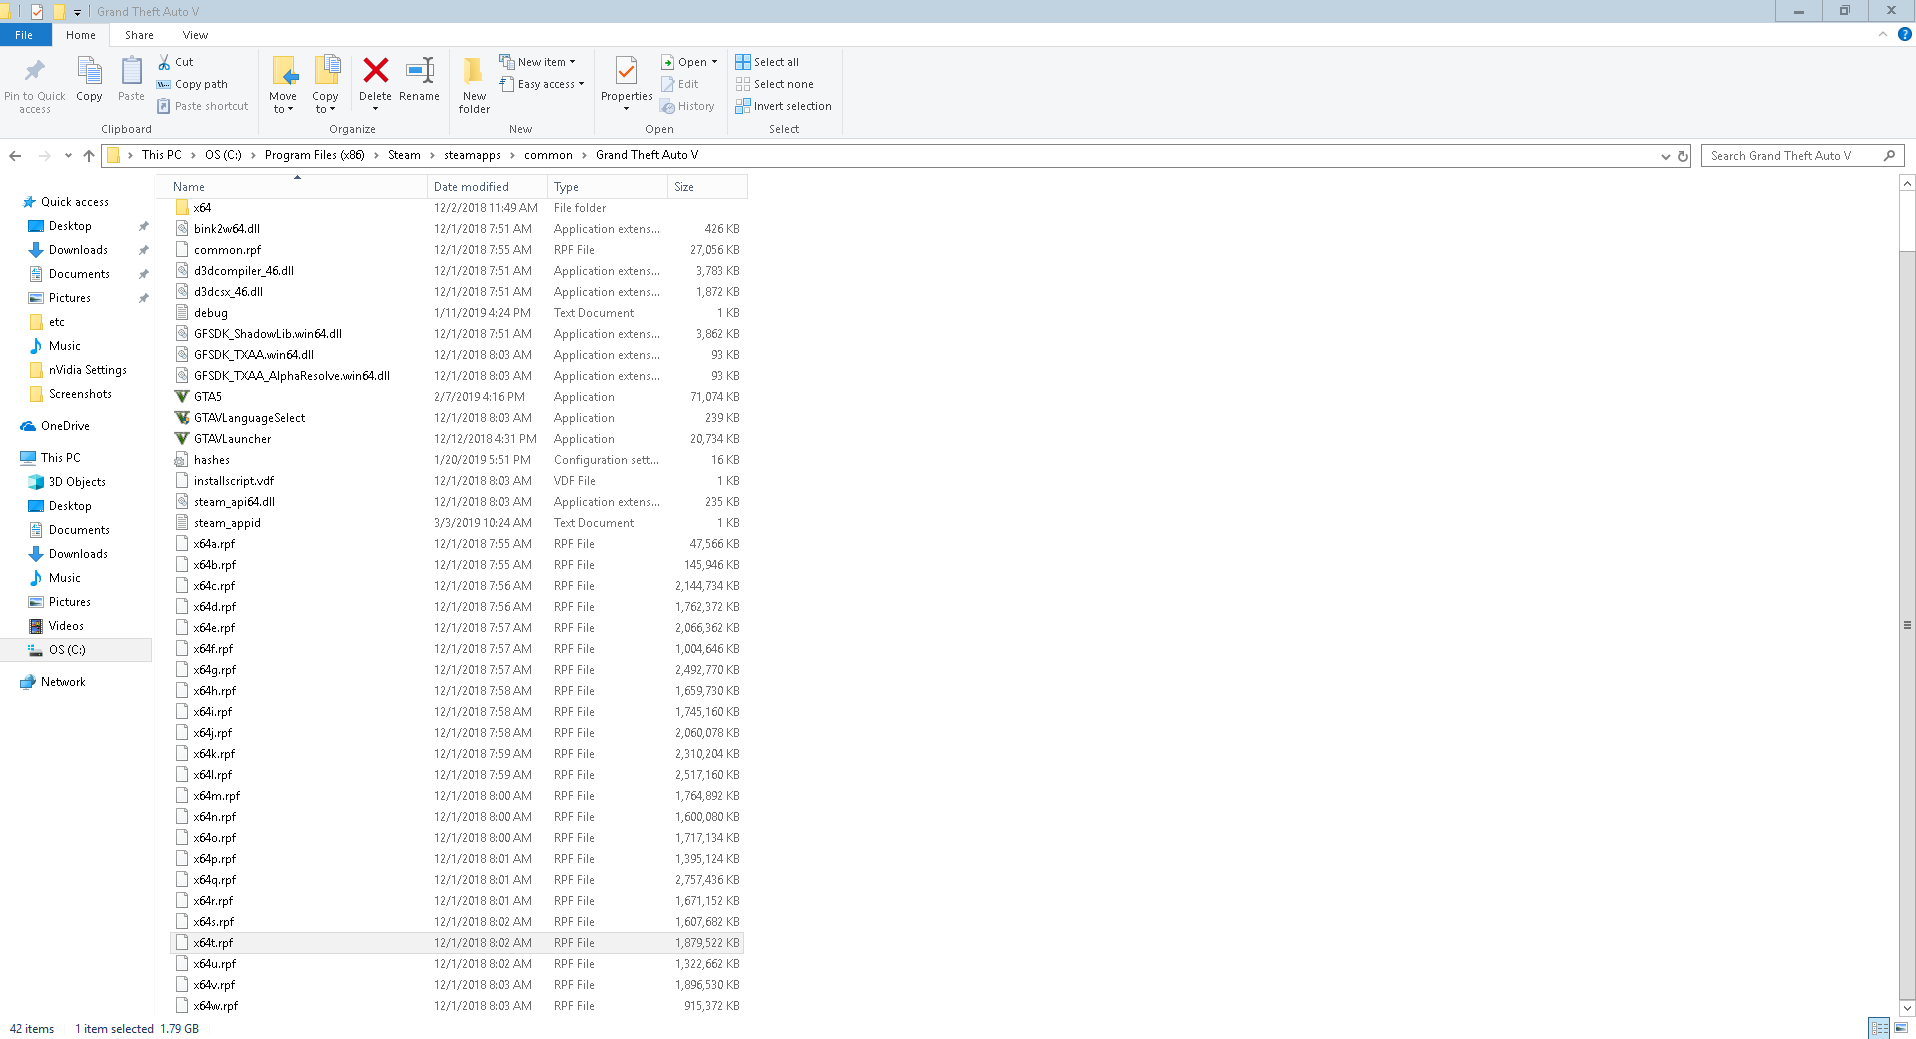Create a New folder
This screenshot has height=1039, width=1916.
click(474, 85)
